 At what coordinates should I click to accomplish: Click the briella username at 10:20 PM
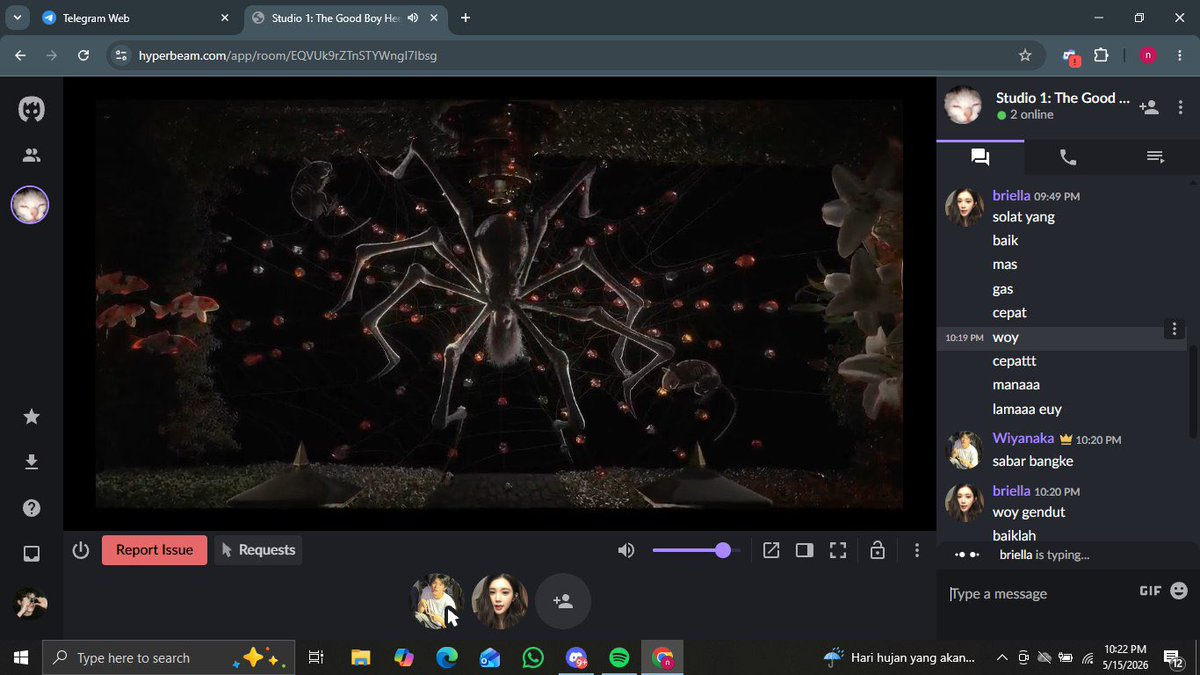click(x=1011, y=491)
